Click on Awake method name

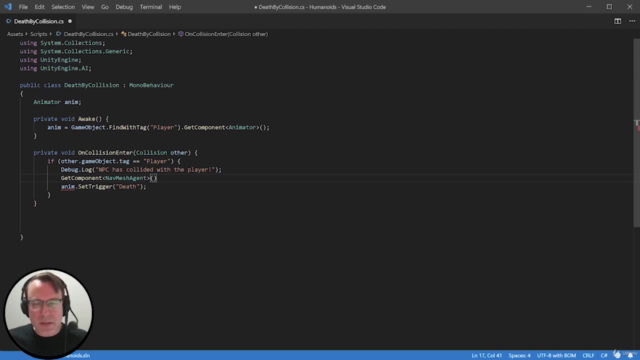(x=87, y=119)
